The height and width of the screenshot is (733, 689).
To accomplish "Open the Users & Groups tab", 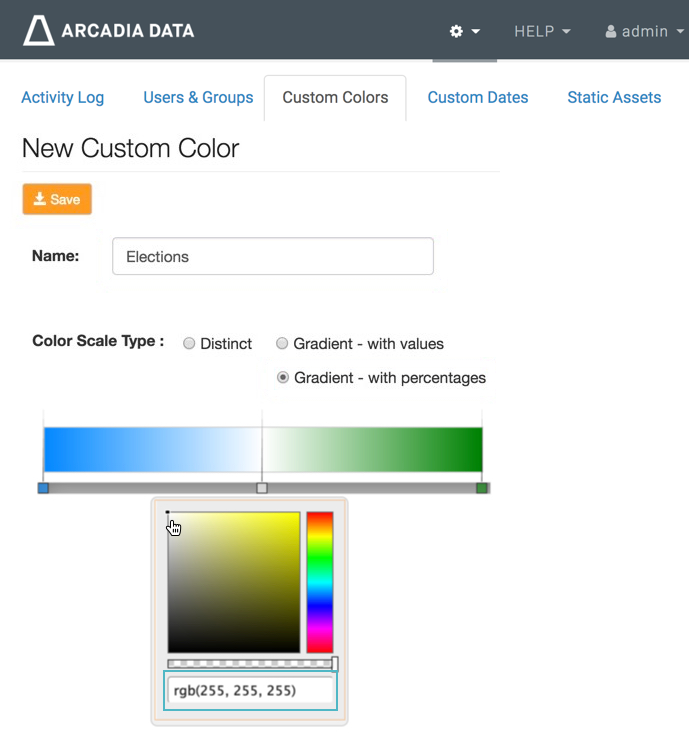I will (x=198, y=97).
